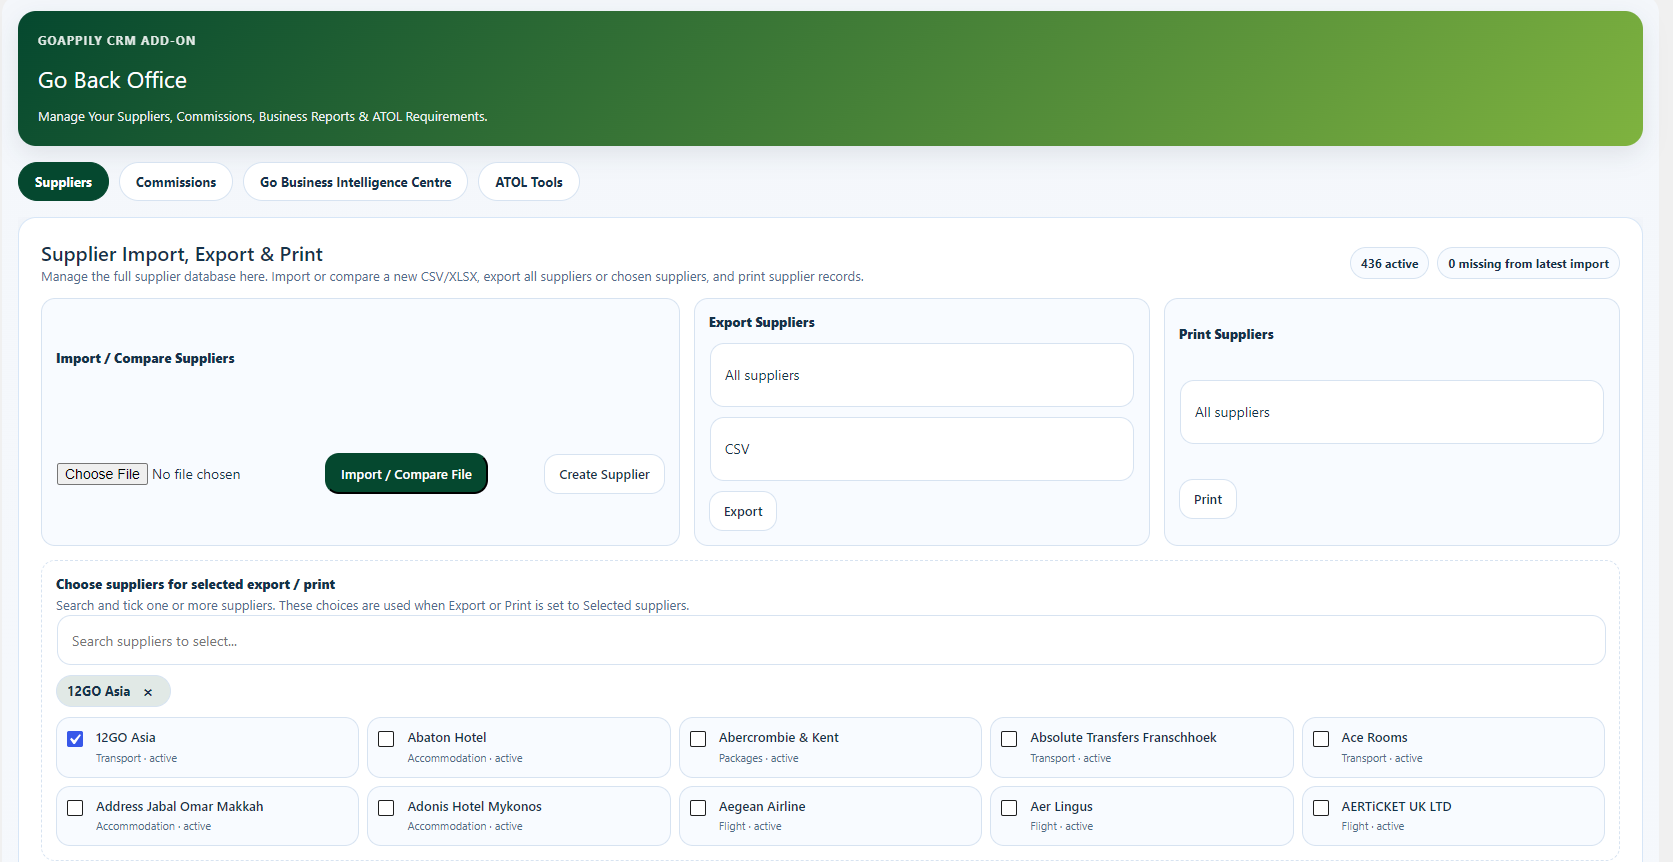Image resolution: width=1673 pixels, height=862 pixels.
Task: Open the Export Suppliers scope dropdown
Action: coord(921,375)
